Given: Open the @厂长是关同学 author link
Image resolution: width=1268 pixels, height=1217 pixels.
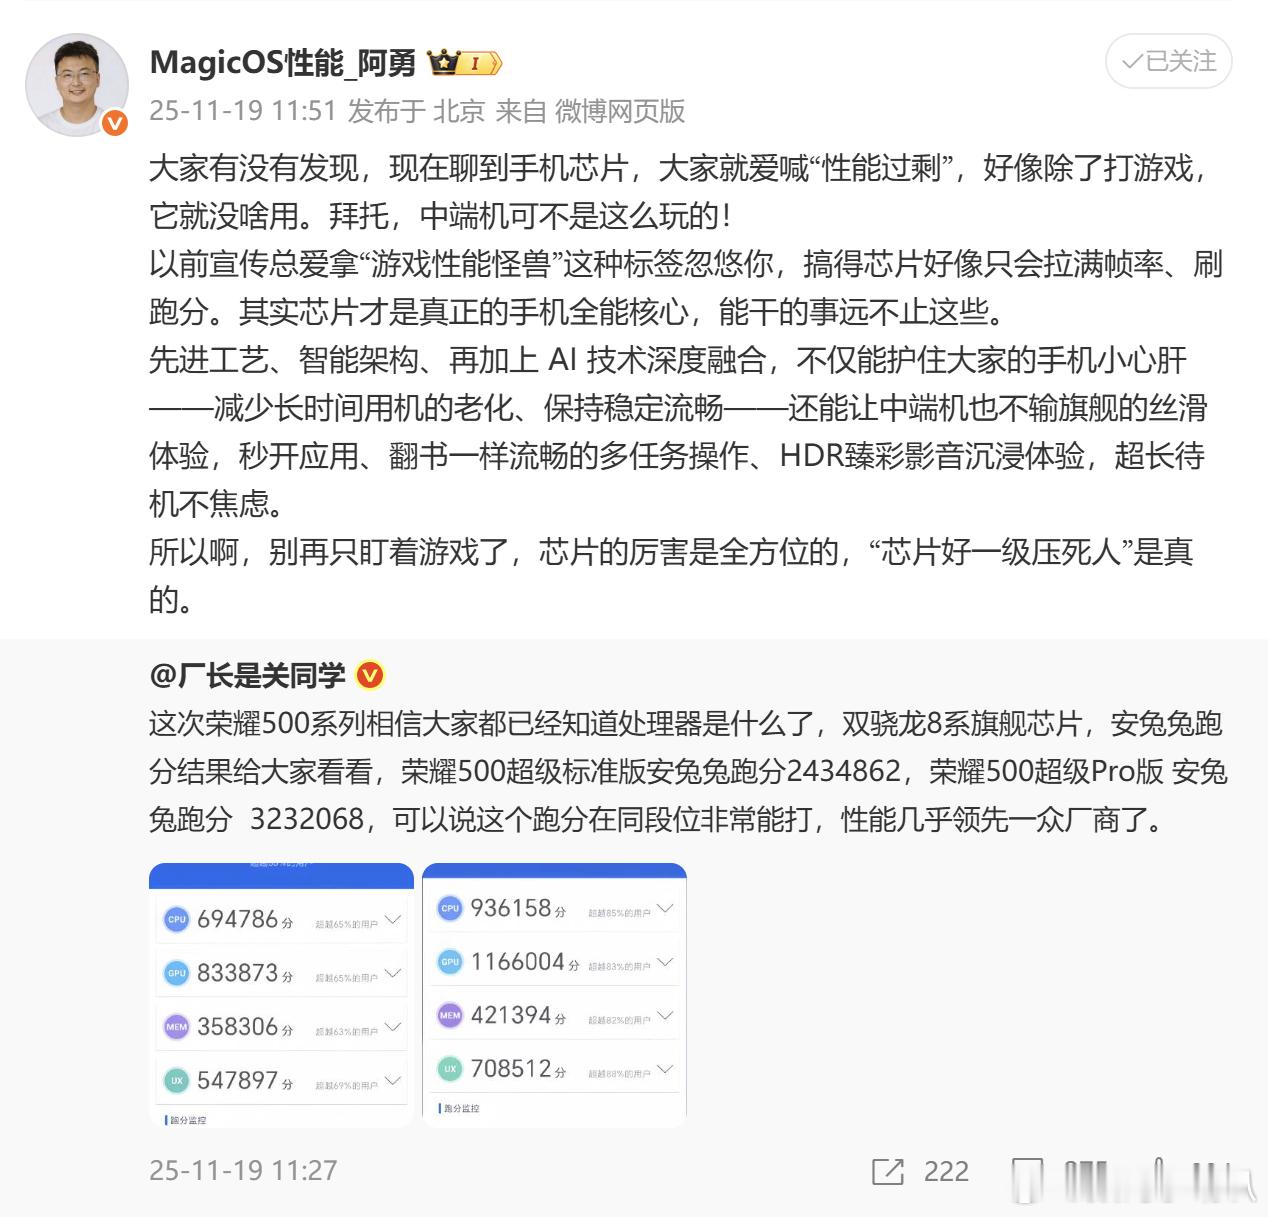Looking at the screenshot, I should [x=247, y=676].
